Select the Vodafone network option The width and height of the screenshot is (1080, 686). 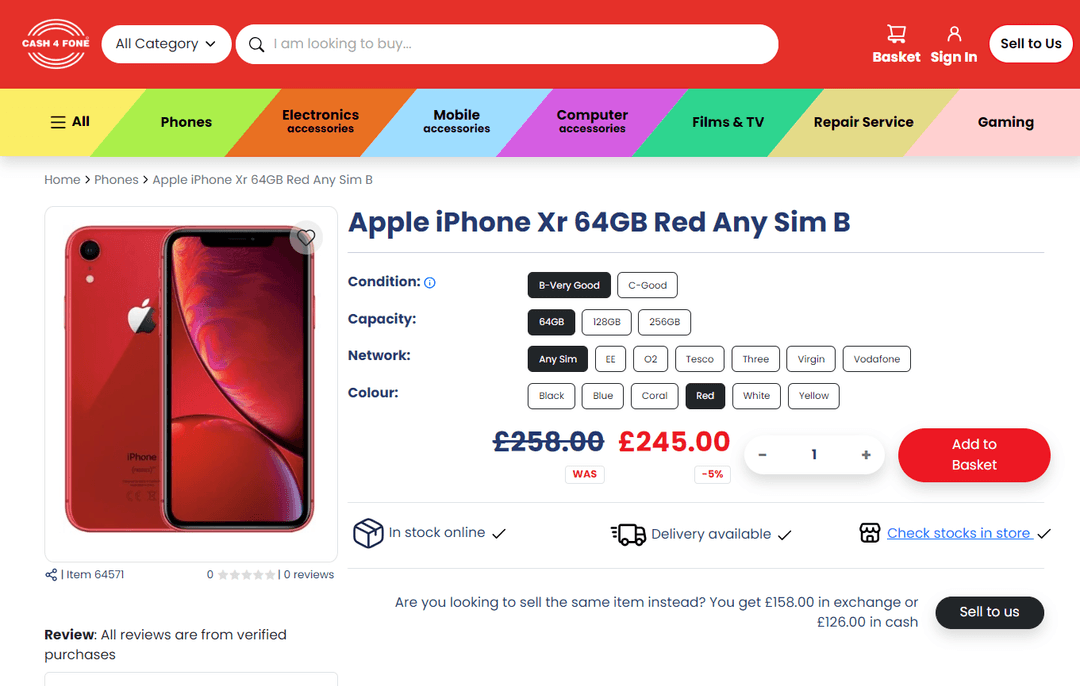coord(876,359)
